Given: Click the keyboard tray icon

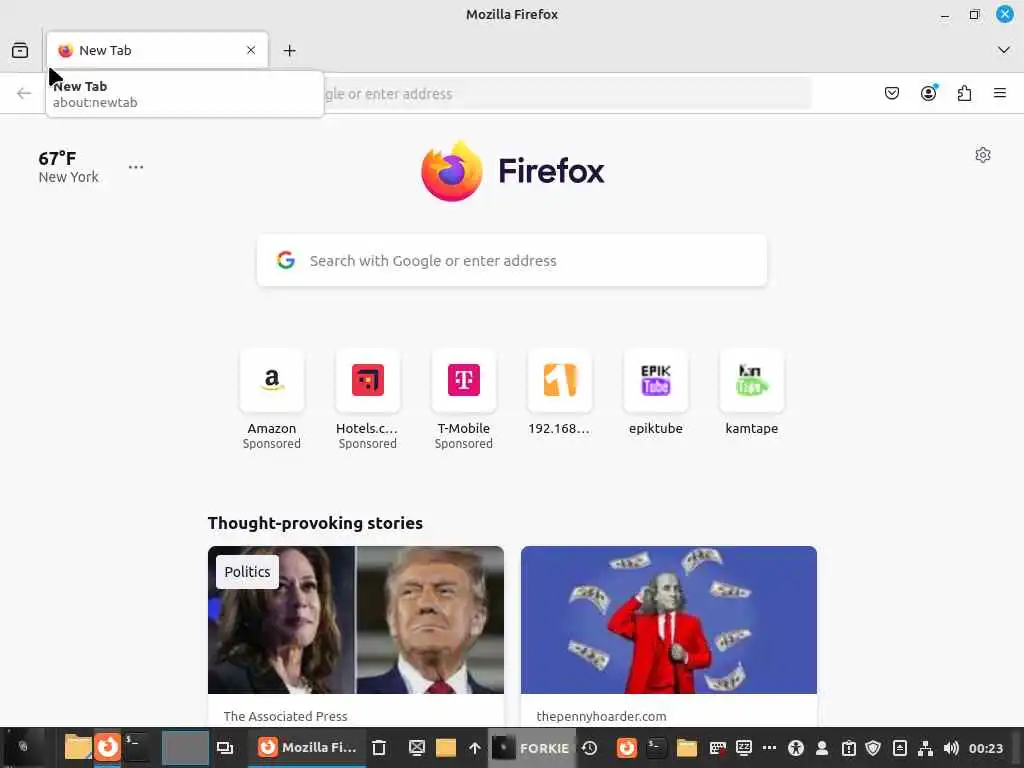Looking at the screenshot, I should (x=718, y=748).
